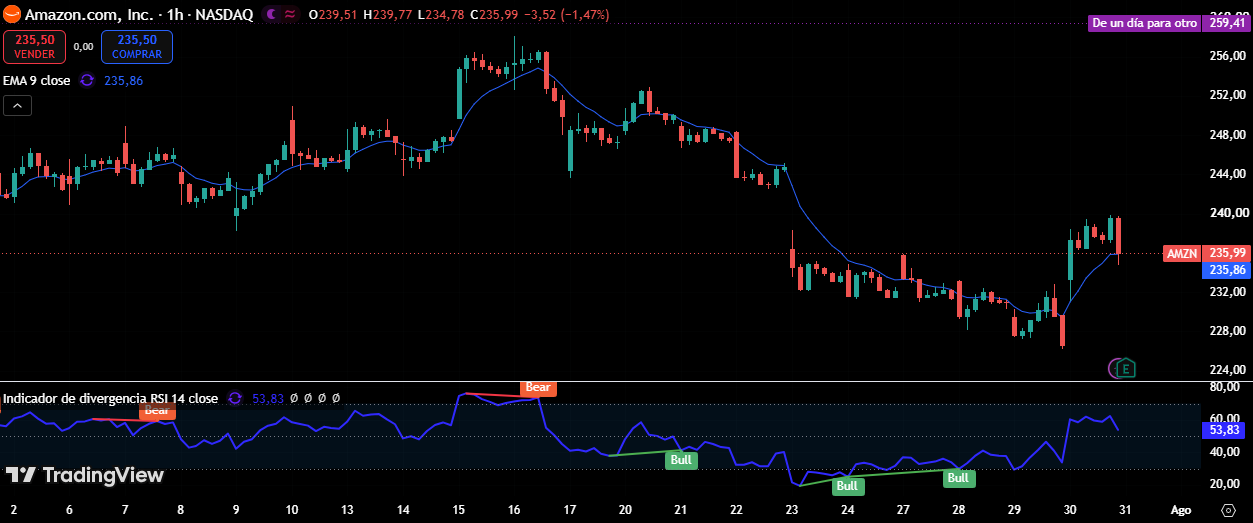This screenshot has width=1253, height=523.
Task: Open chart settings gear on time axis
Action: [x=1228, y=510]
